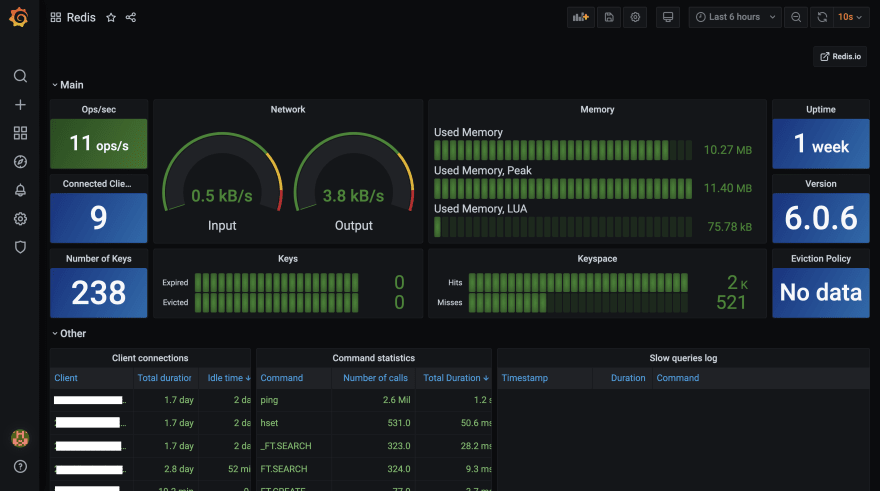Open the Eviction Policy panel title menu
The image size is (880, 491).
[x=821, y=259]
